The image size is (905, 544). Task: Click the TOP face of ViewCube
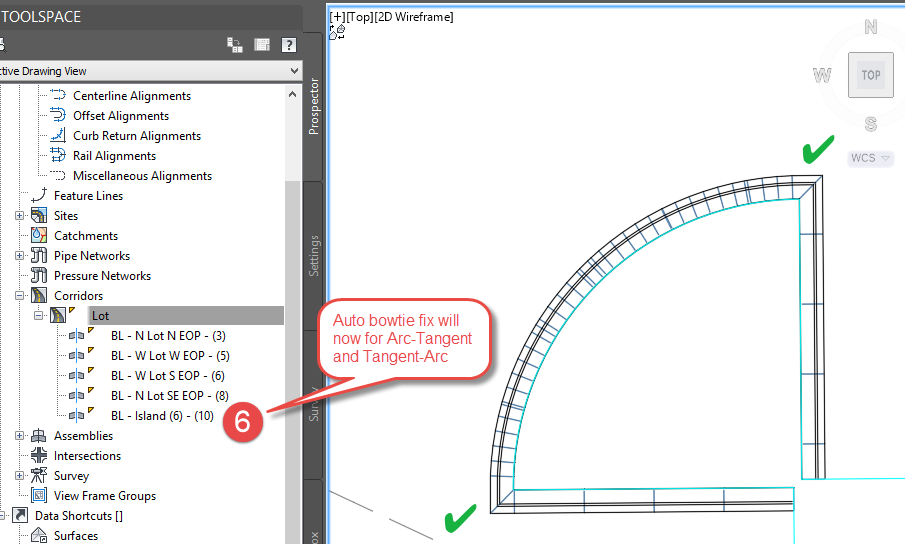pos(870,75)
